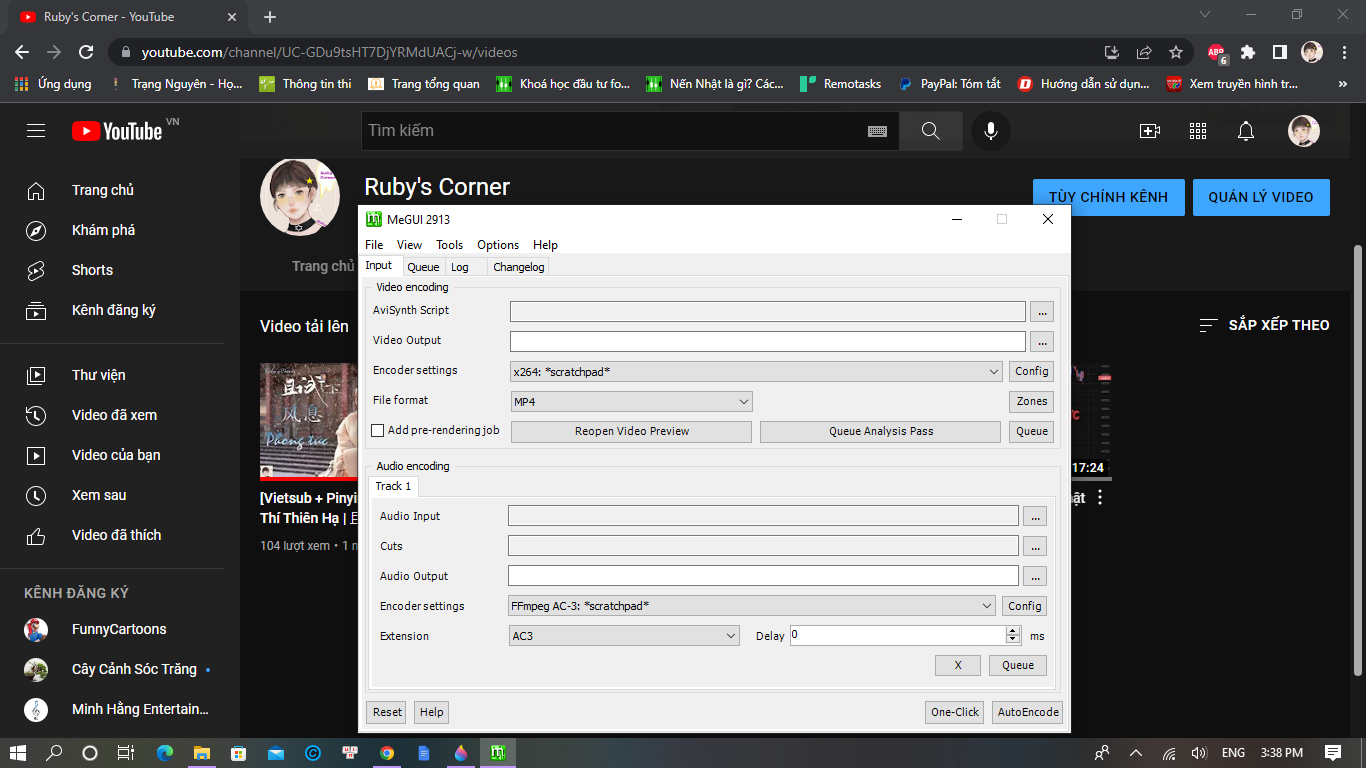Viewport: 1366px width, 768px height.
Task: Open the File menu in MeGUI
Action: tap(373, 244)
